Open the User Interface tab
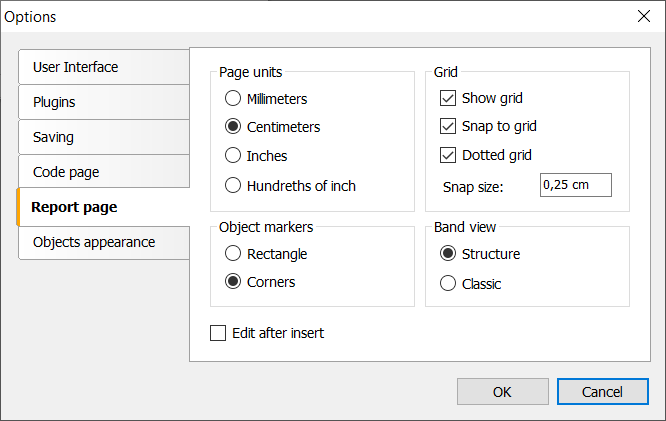The height and width of the screenshot is (421, 666). (104, 67)
